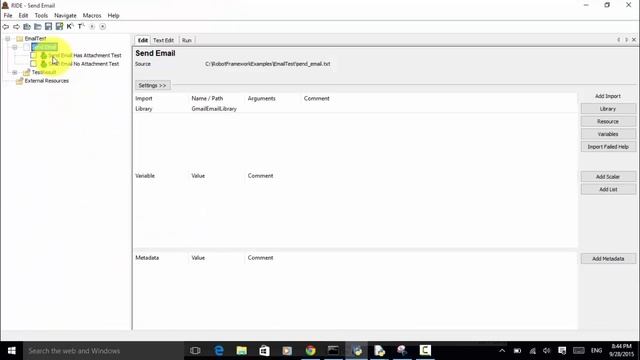
Task: Click the Save All toolbar icon
Action: coord(59,27)
